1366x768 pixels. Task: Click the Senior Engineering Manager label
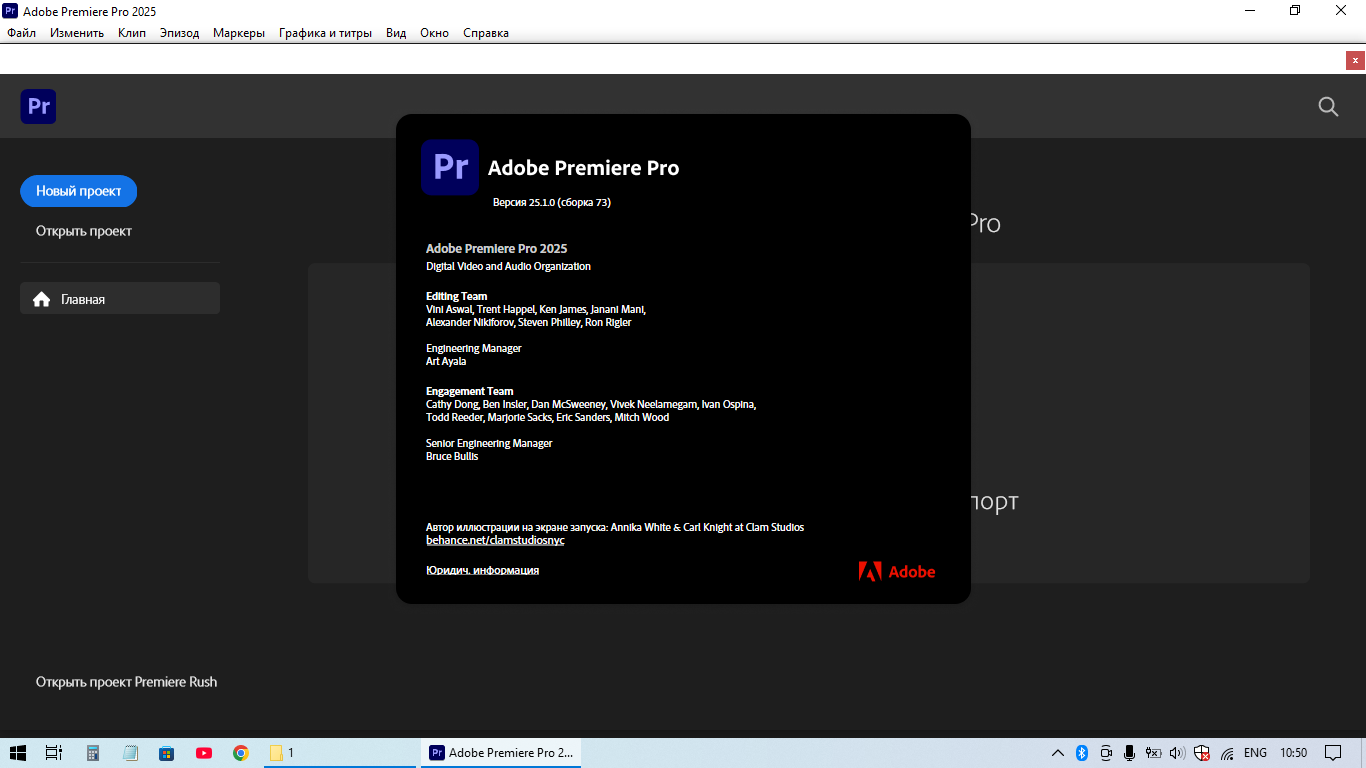click(x=489, y=443)
